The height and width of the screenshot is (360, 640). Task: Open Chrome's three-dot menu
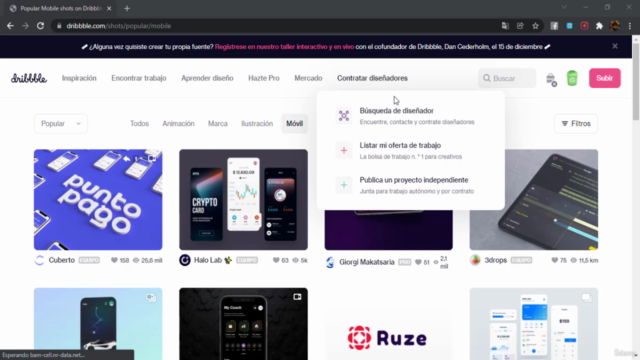click(x=630, y=26)
